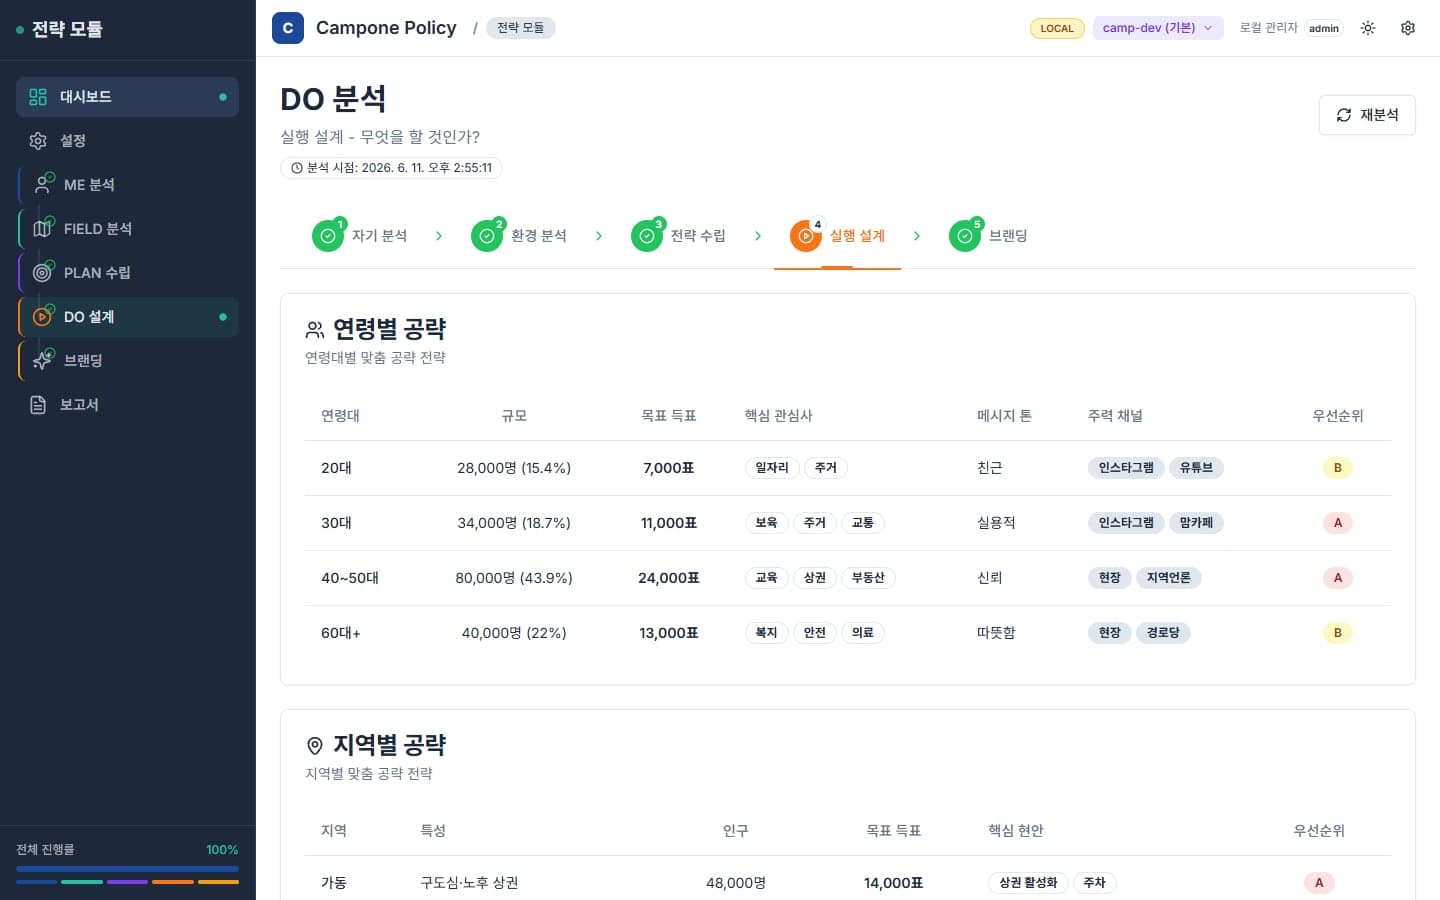Click the 대시보드 grid icon in sidebar
Image resolution: width=1440 pixels, height=900 pixels.
tap(38, 97)
